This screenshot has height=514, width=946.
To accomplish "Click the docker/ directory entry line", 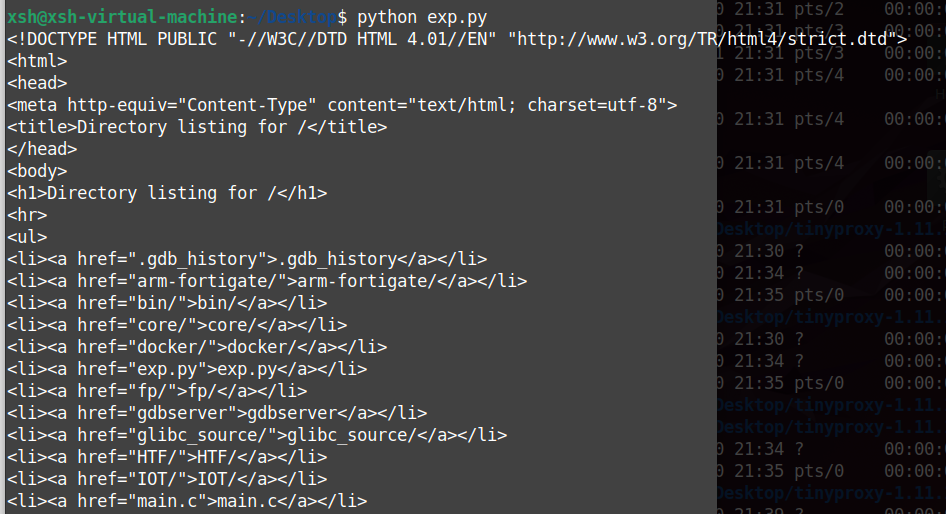I will click(x=197, y=347).
